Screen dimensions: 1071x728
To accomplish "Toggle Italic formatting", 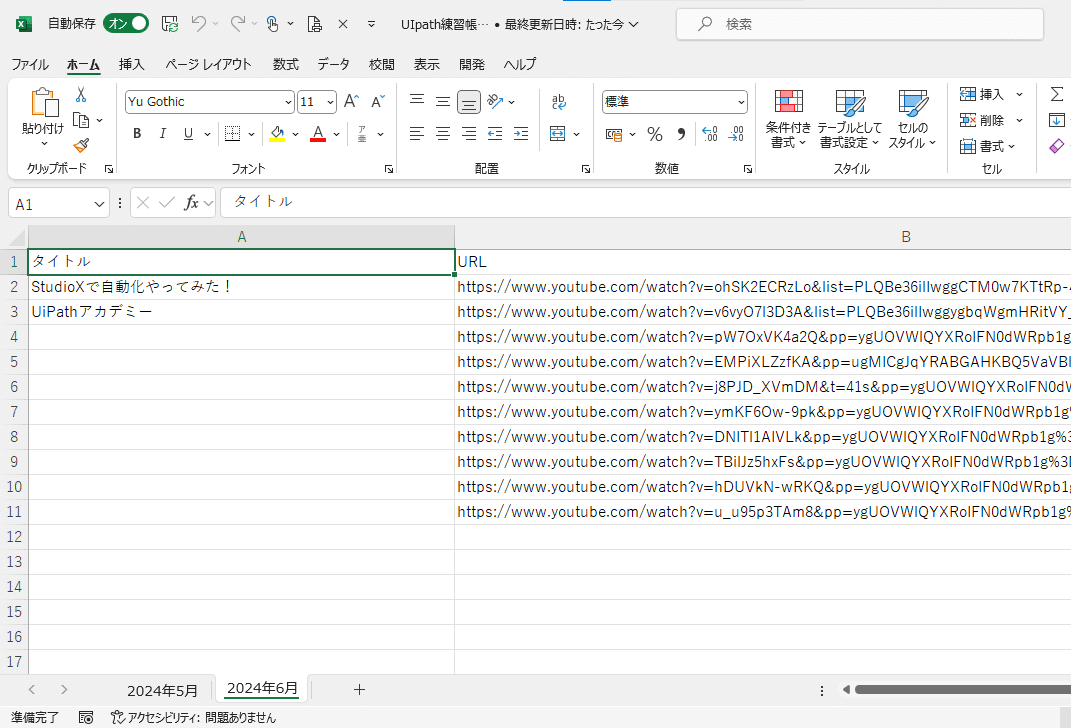I will click(x=163, y=134).
